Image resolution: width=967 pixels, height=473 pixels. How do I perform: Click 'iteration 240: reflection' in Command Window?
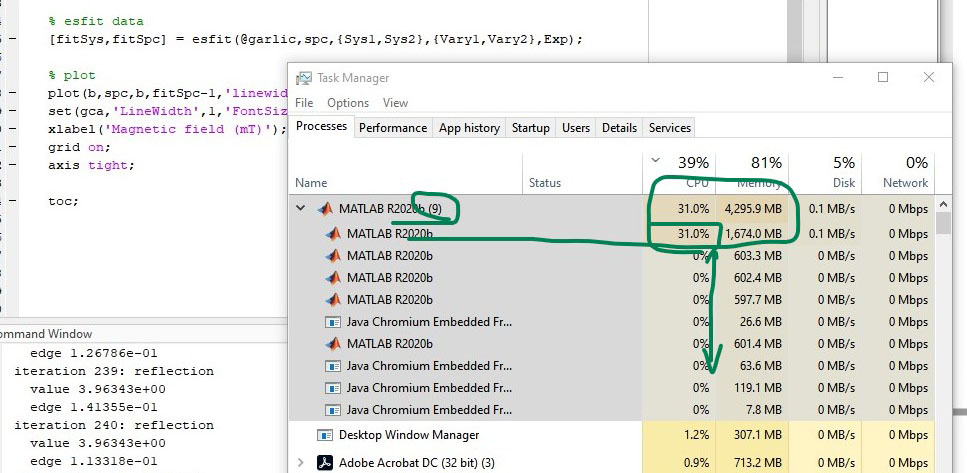coord(114,426)
